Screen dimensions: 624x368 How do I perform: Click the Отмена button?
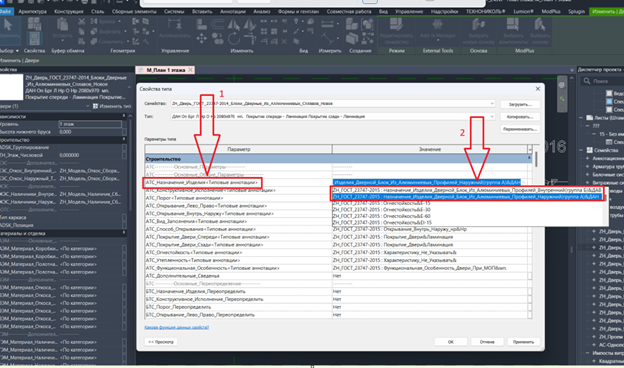(487, 342)
